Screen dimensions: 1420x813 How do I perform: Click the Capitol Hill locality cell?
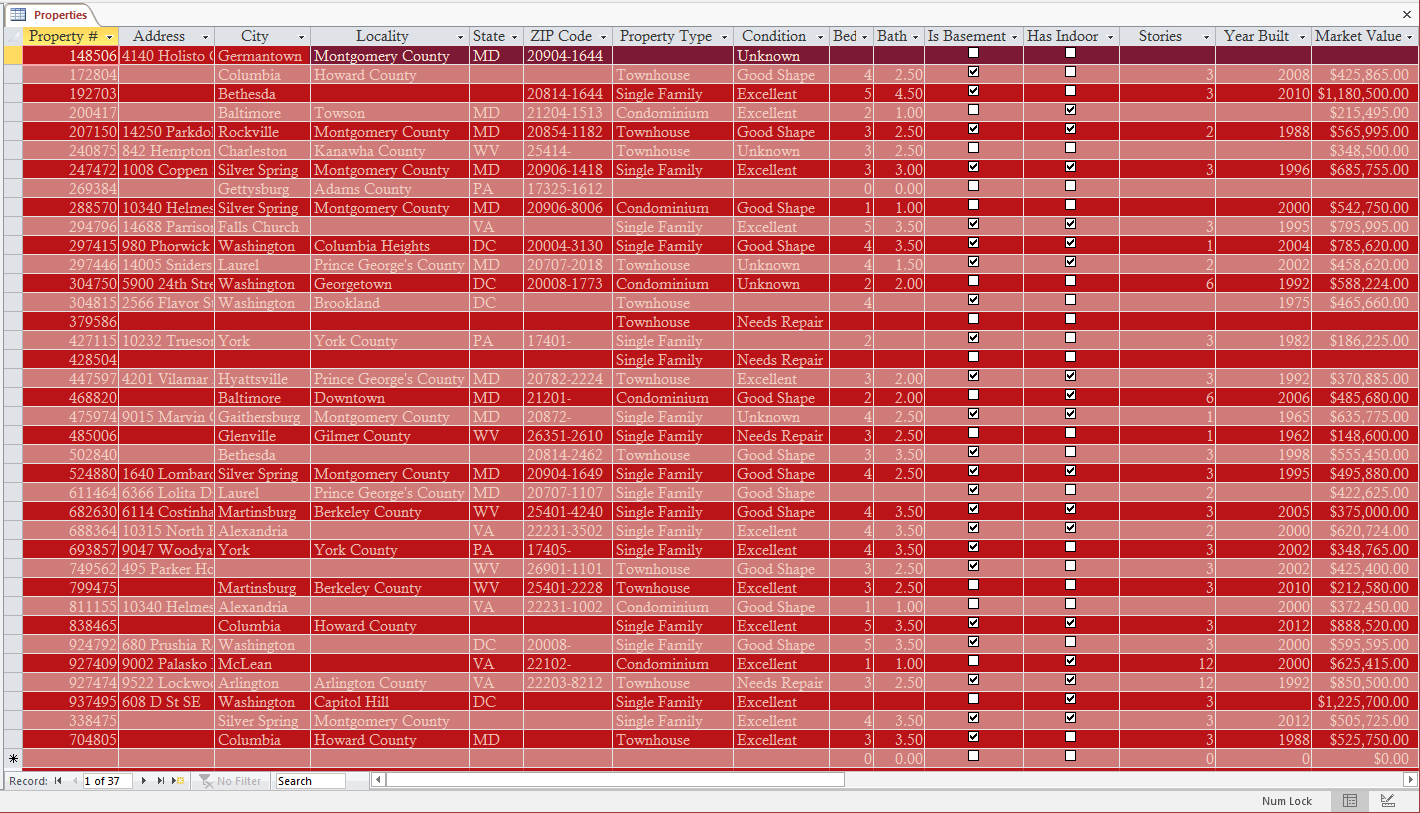(x=390, y=702)
